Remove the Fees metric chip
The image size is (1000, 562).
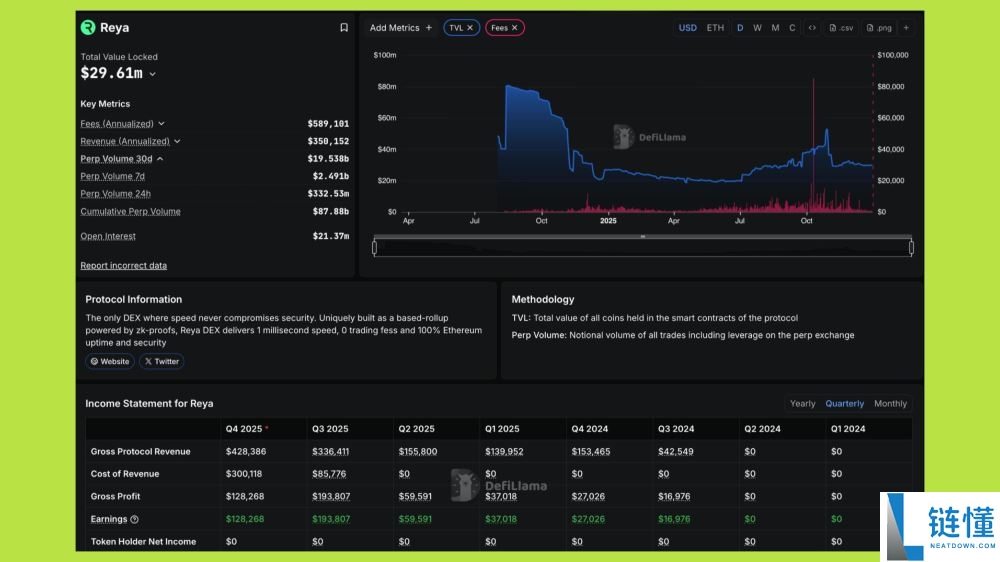click(515, 27)
